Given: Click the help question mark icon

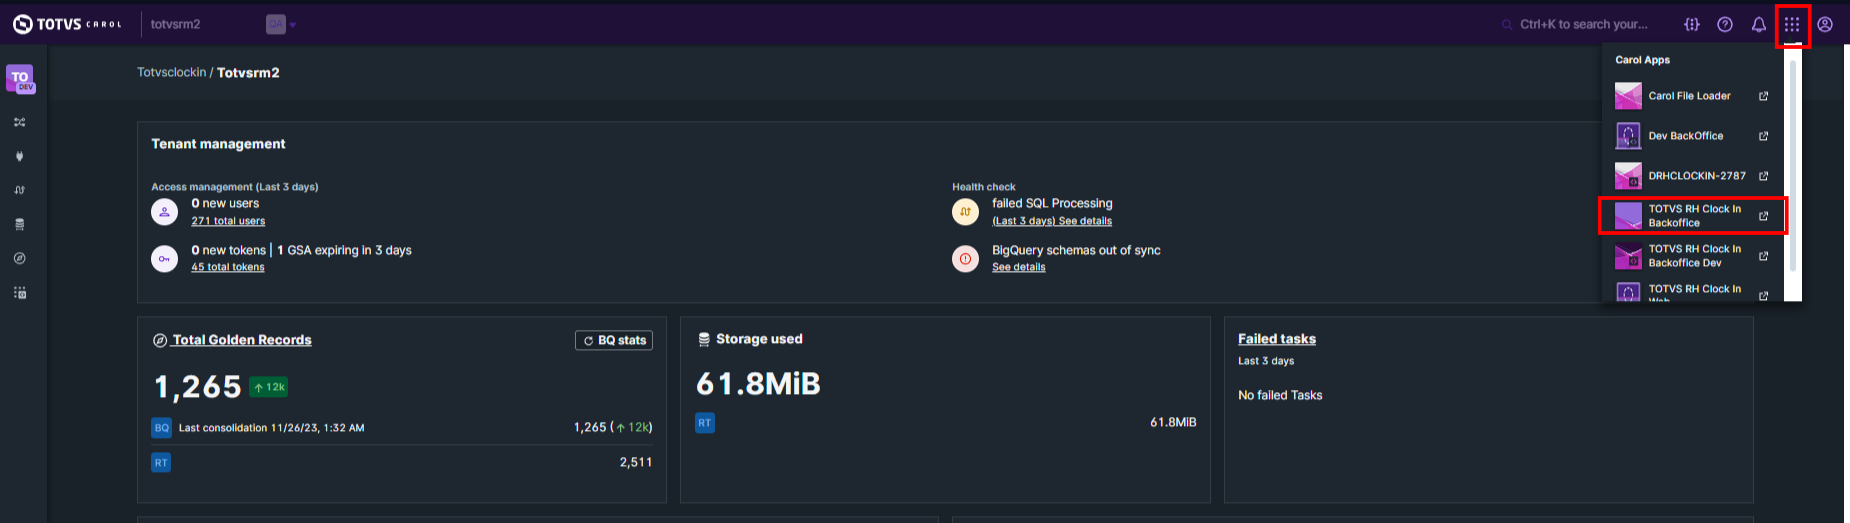Looking at the screenshot, I should [x=1725, y=25].
